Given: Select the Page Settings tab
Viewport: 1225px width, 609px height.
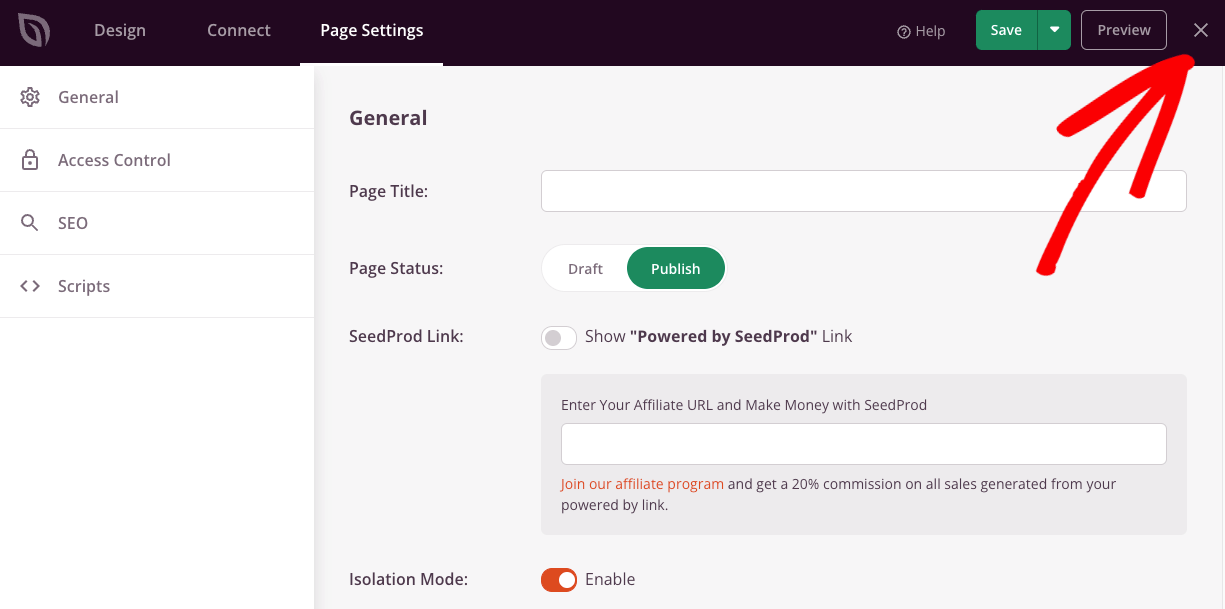Looking at the screenshot, I should click(371, 30).
